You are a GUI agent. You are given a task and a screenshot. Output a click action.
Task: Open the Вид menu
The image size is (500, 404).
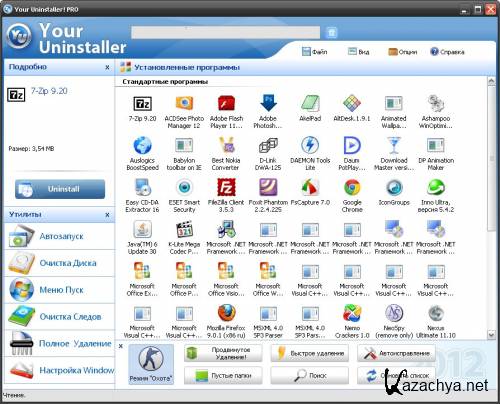pyautogui.click(x=358, y=52)
